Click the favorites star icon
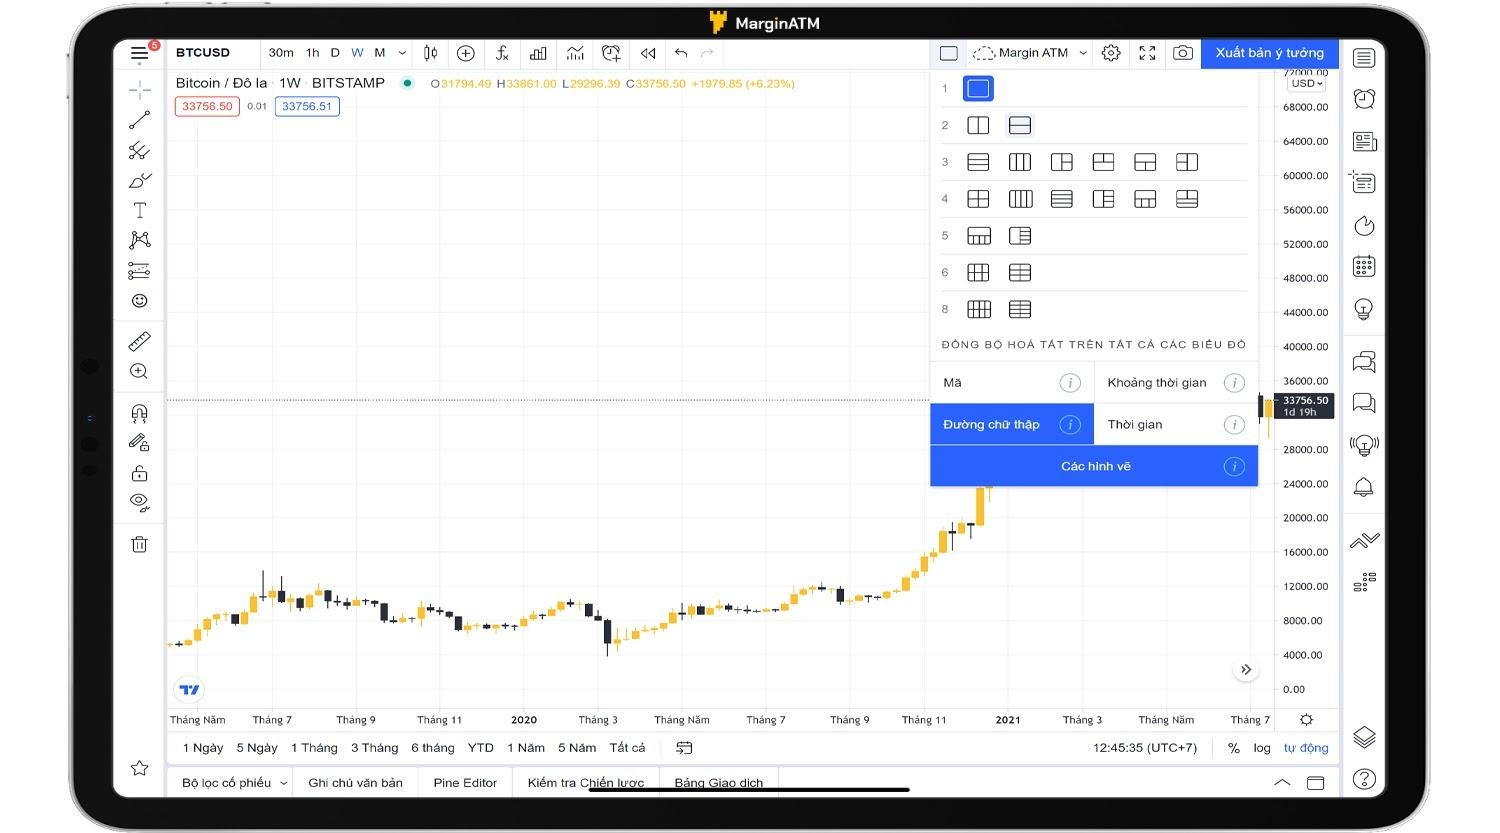This screenshot has height=833, width=1500. coord(139,768)
